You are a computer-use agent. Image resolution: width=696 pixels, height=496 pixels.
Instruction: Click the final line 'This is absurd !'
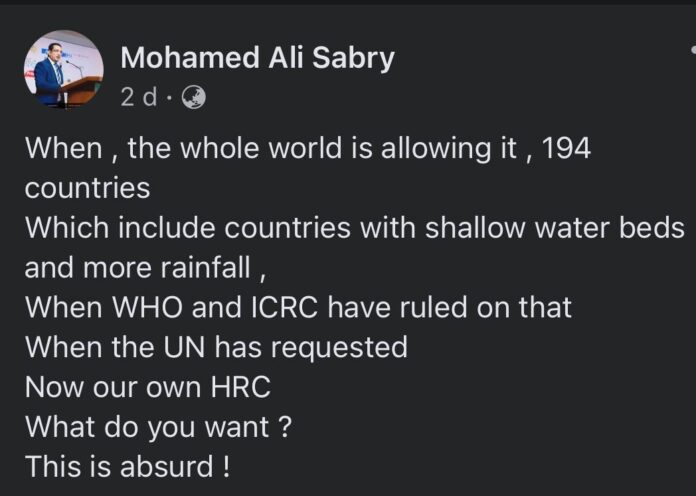tap(127, 466)
